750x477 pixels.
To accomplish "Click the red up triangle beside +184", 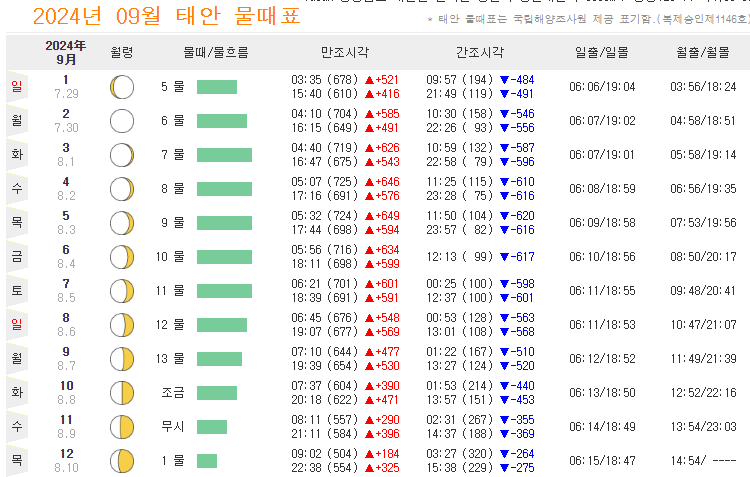I will coord(369,454).
